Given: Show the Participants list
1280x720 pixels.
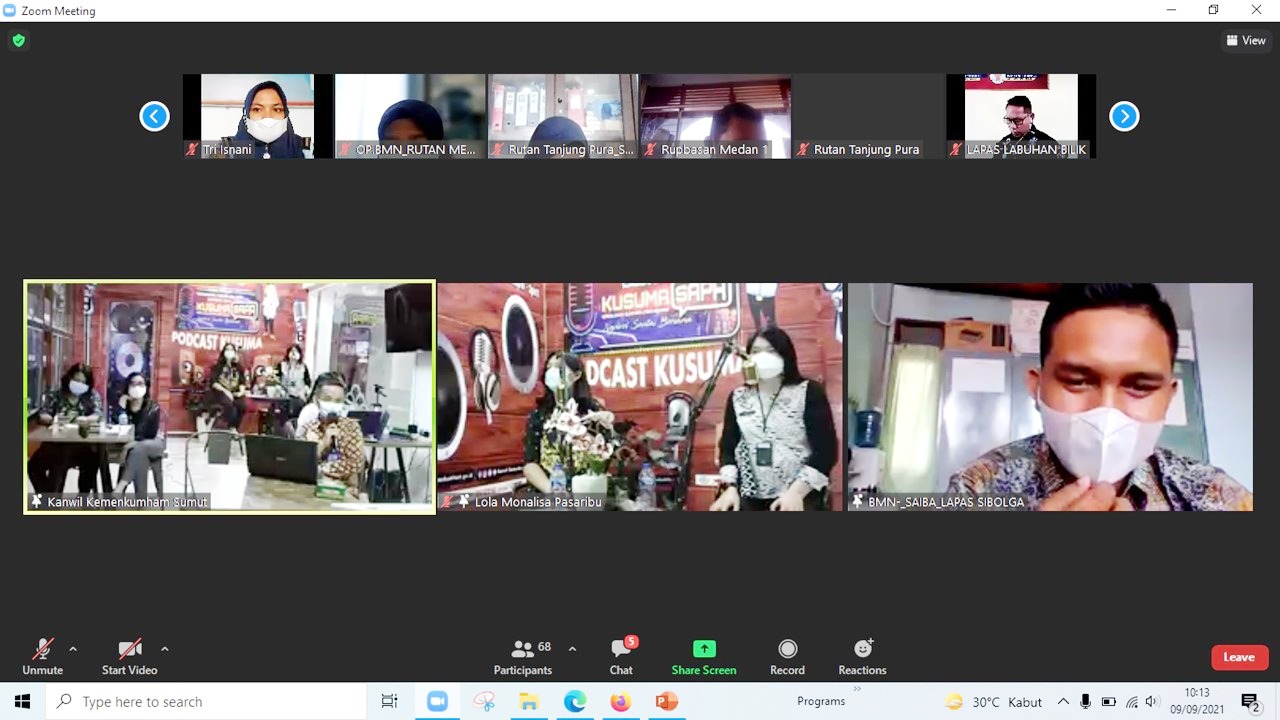Looking at the screenshot, I should click(523, 656).
